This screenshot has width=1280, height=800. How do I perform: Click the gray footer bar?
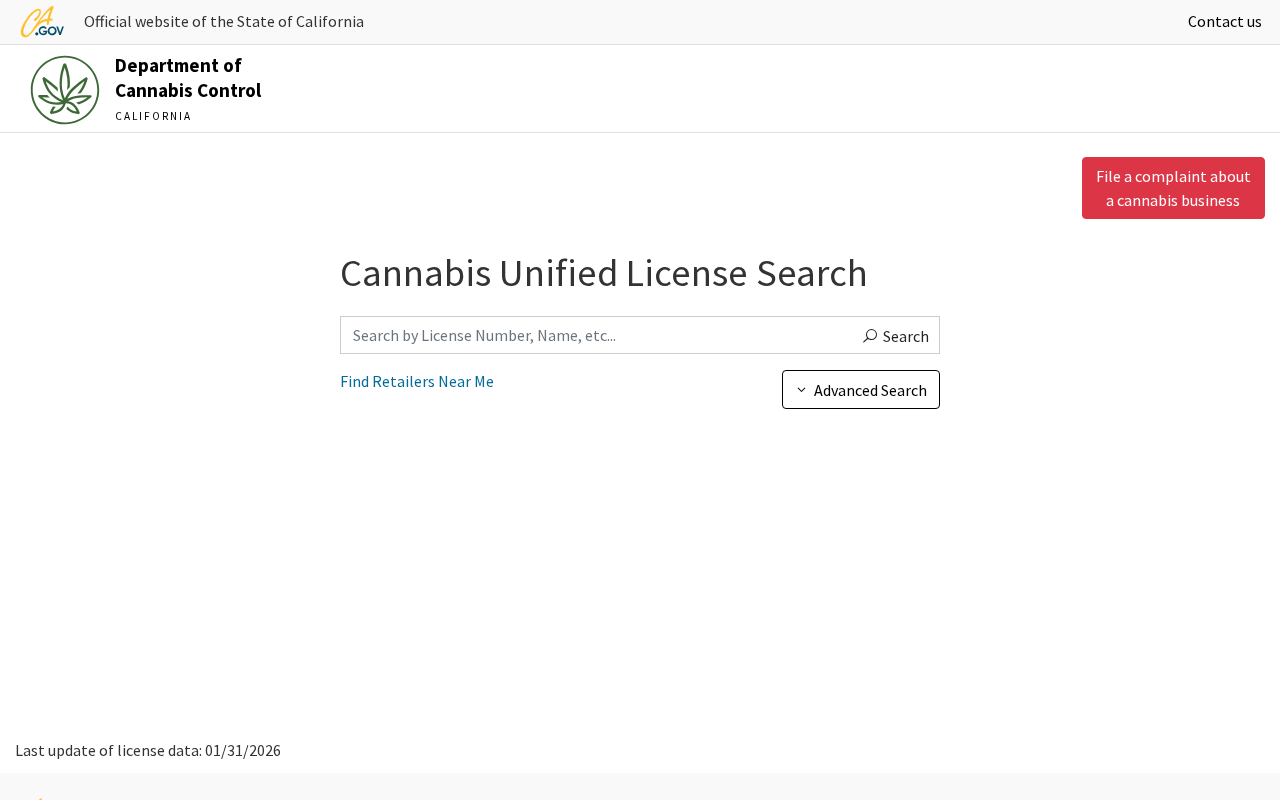tap(640, 786)
